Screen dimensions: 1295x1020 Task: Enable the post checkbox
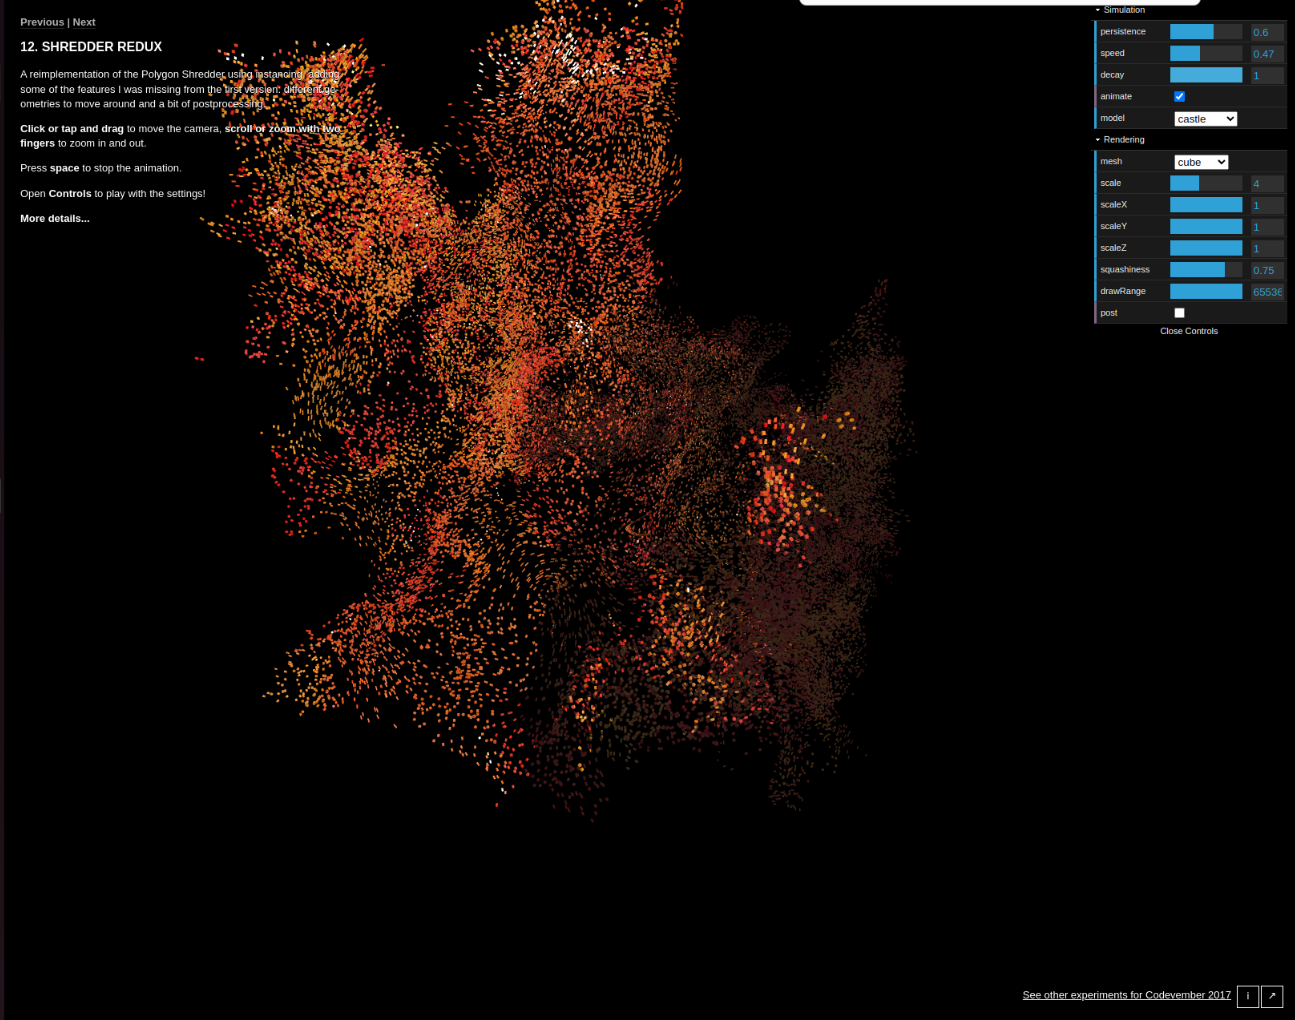[1179, 312]
